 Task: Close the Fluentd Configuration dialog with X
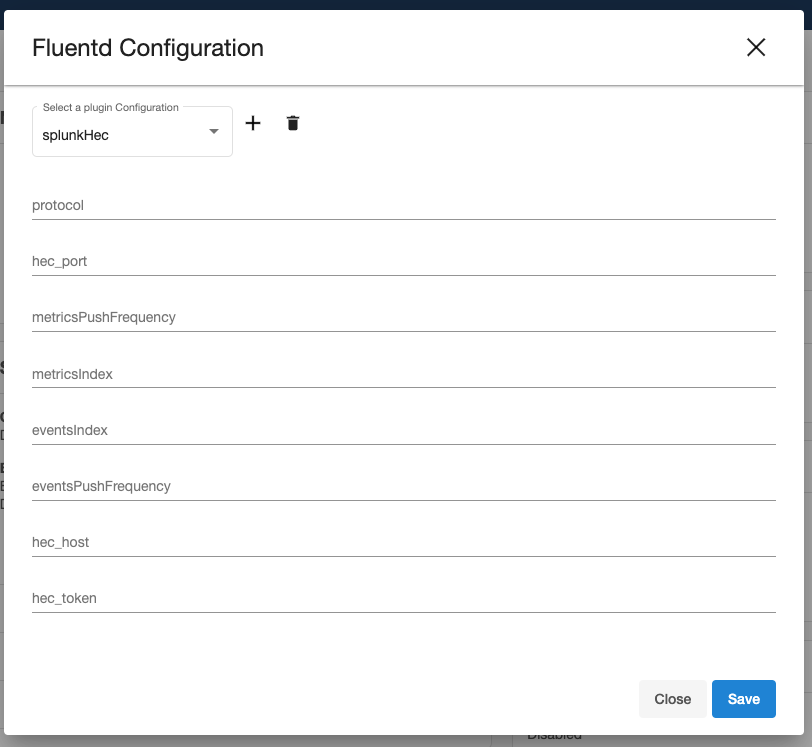click(x=756, y=47)
